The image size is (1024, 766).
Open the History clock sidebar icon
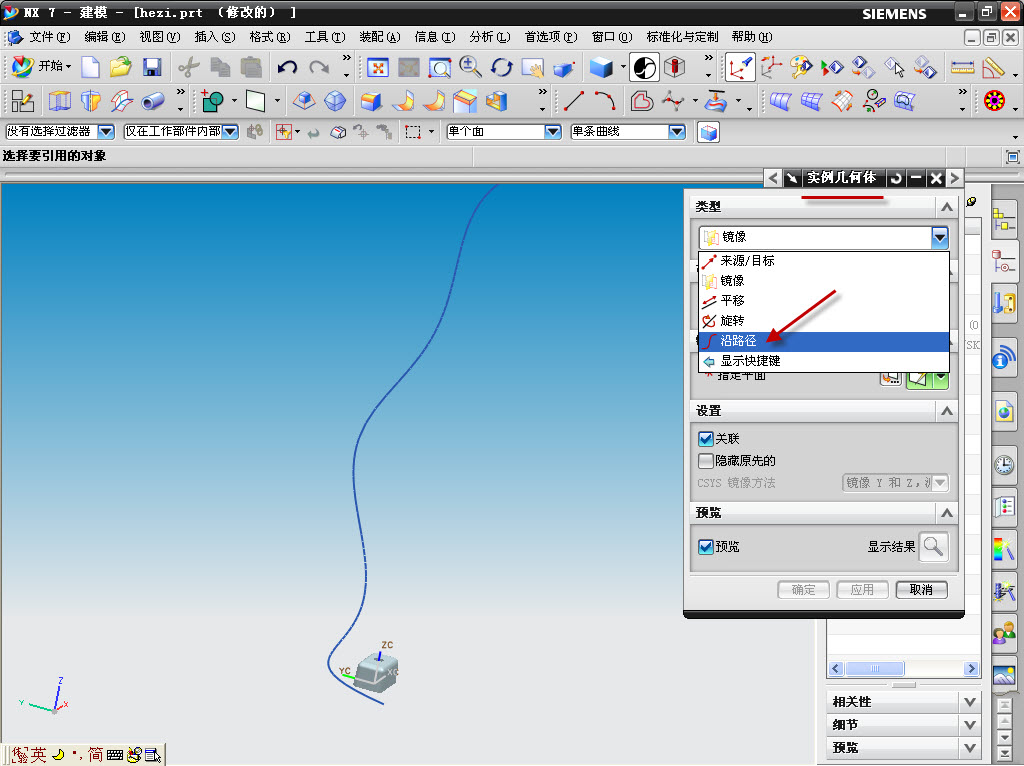point(1004,464)
